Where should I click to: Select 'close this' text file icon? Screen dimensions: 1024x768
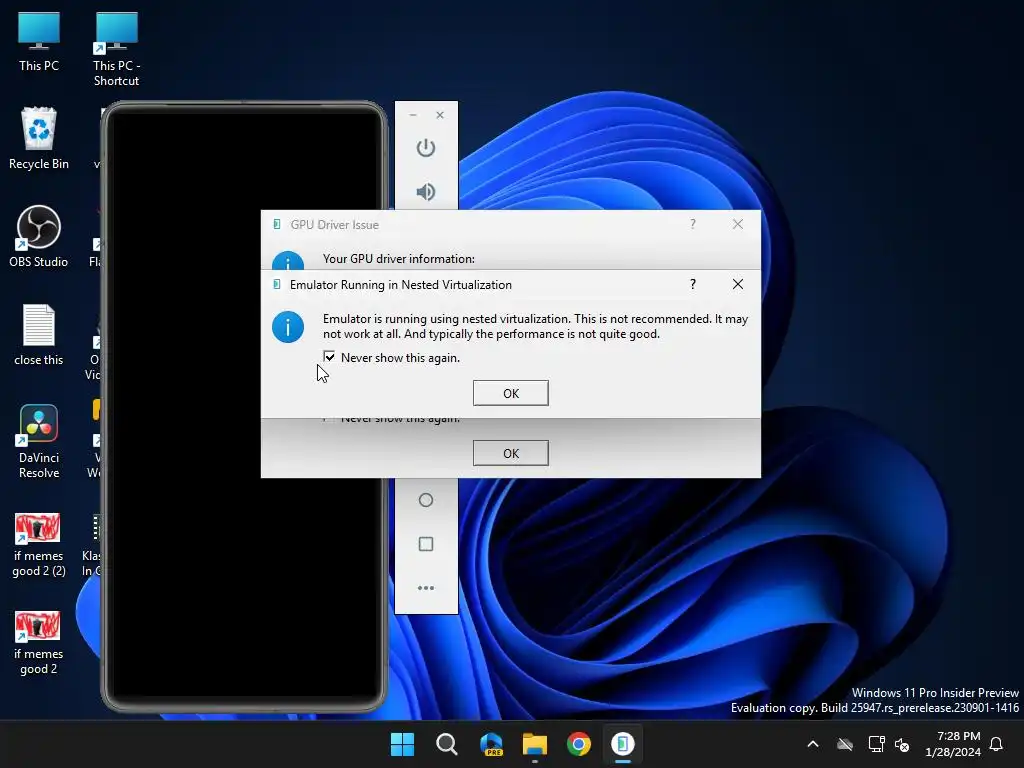point(39,336)
